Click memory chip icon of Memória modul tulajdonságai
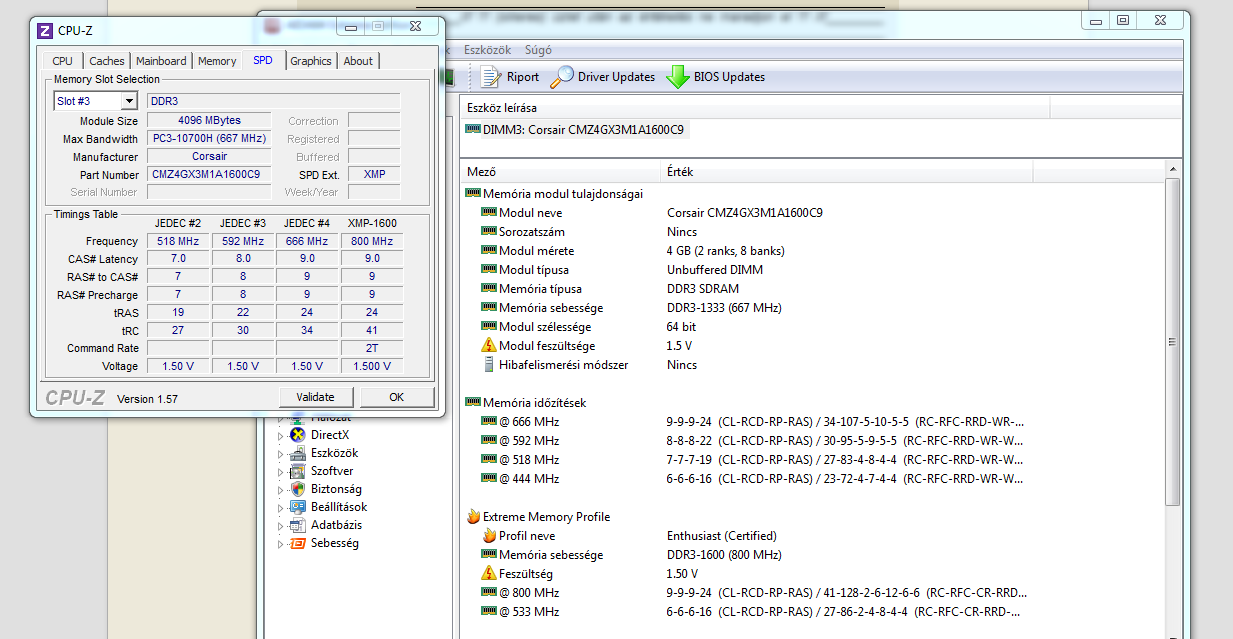This screenshot has height=639, width=1233. click(473, 194)
